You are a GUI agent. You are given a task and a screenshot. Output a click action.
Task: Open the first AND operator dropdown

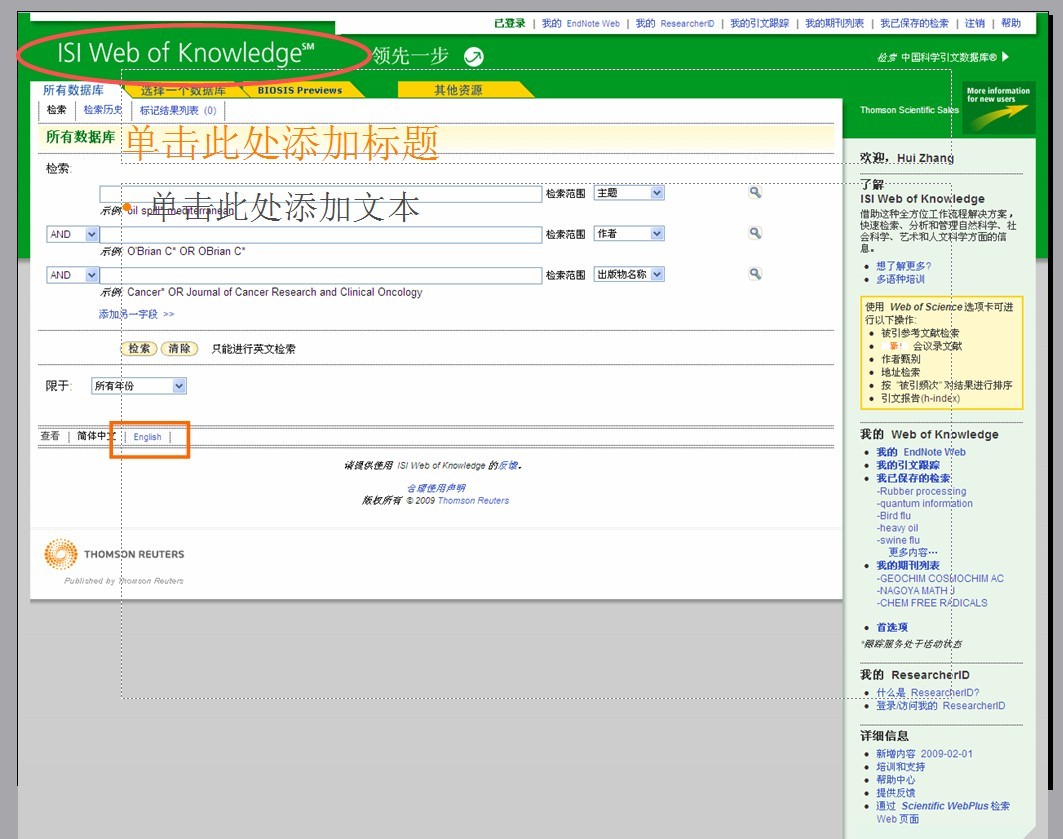[73, 234]
